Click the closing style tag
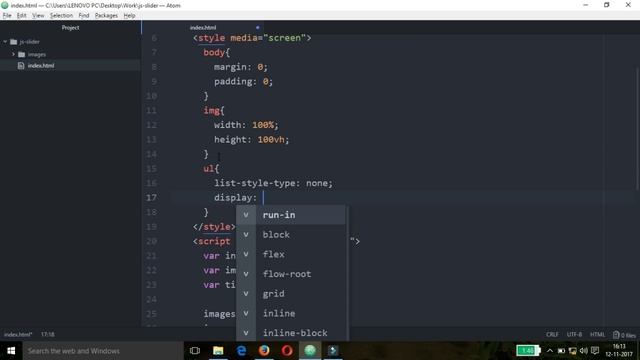640x360 pixels. 214,227
